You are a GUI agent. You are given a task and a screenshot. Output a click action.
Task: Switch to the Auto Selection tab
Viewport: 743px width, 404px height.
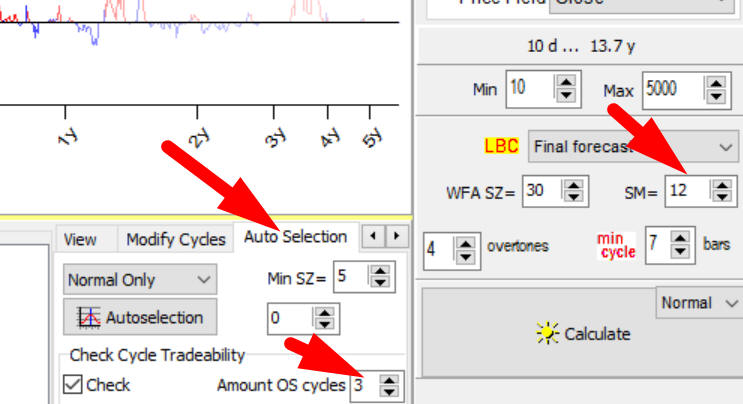click(x=295, y=237)
